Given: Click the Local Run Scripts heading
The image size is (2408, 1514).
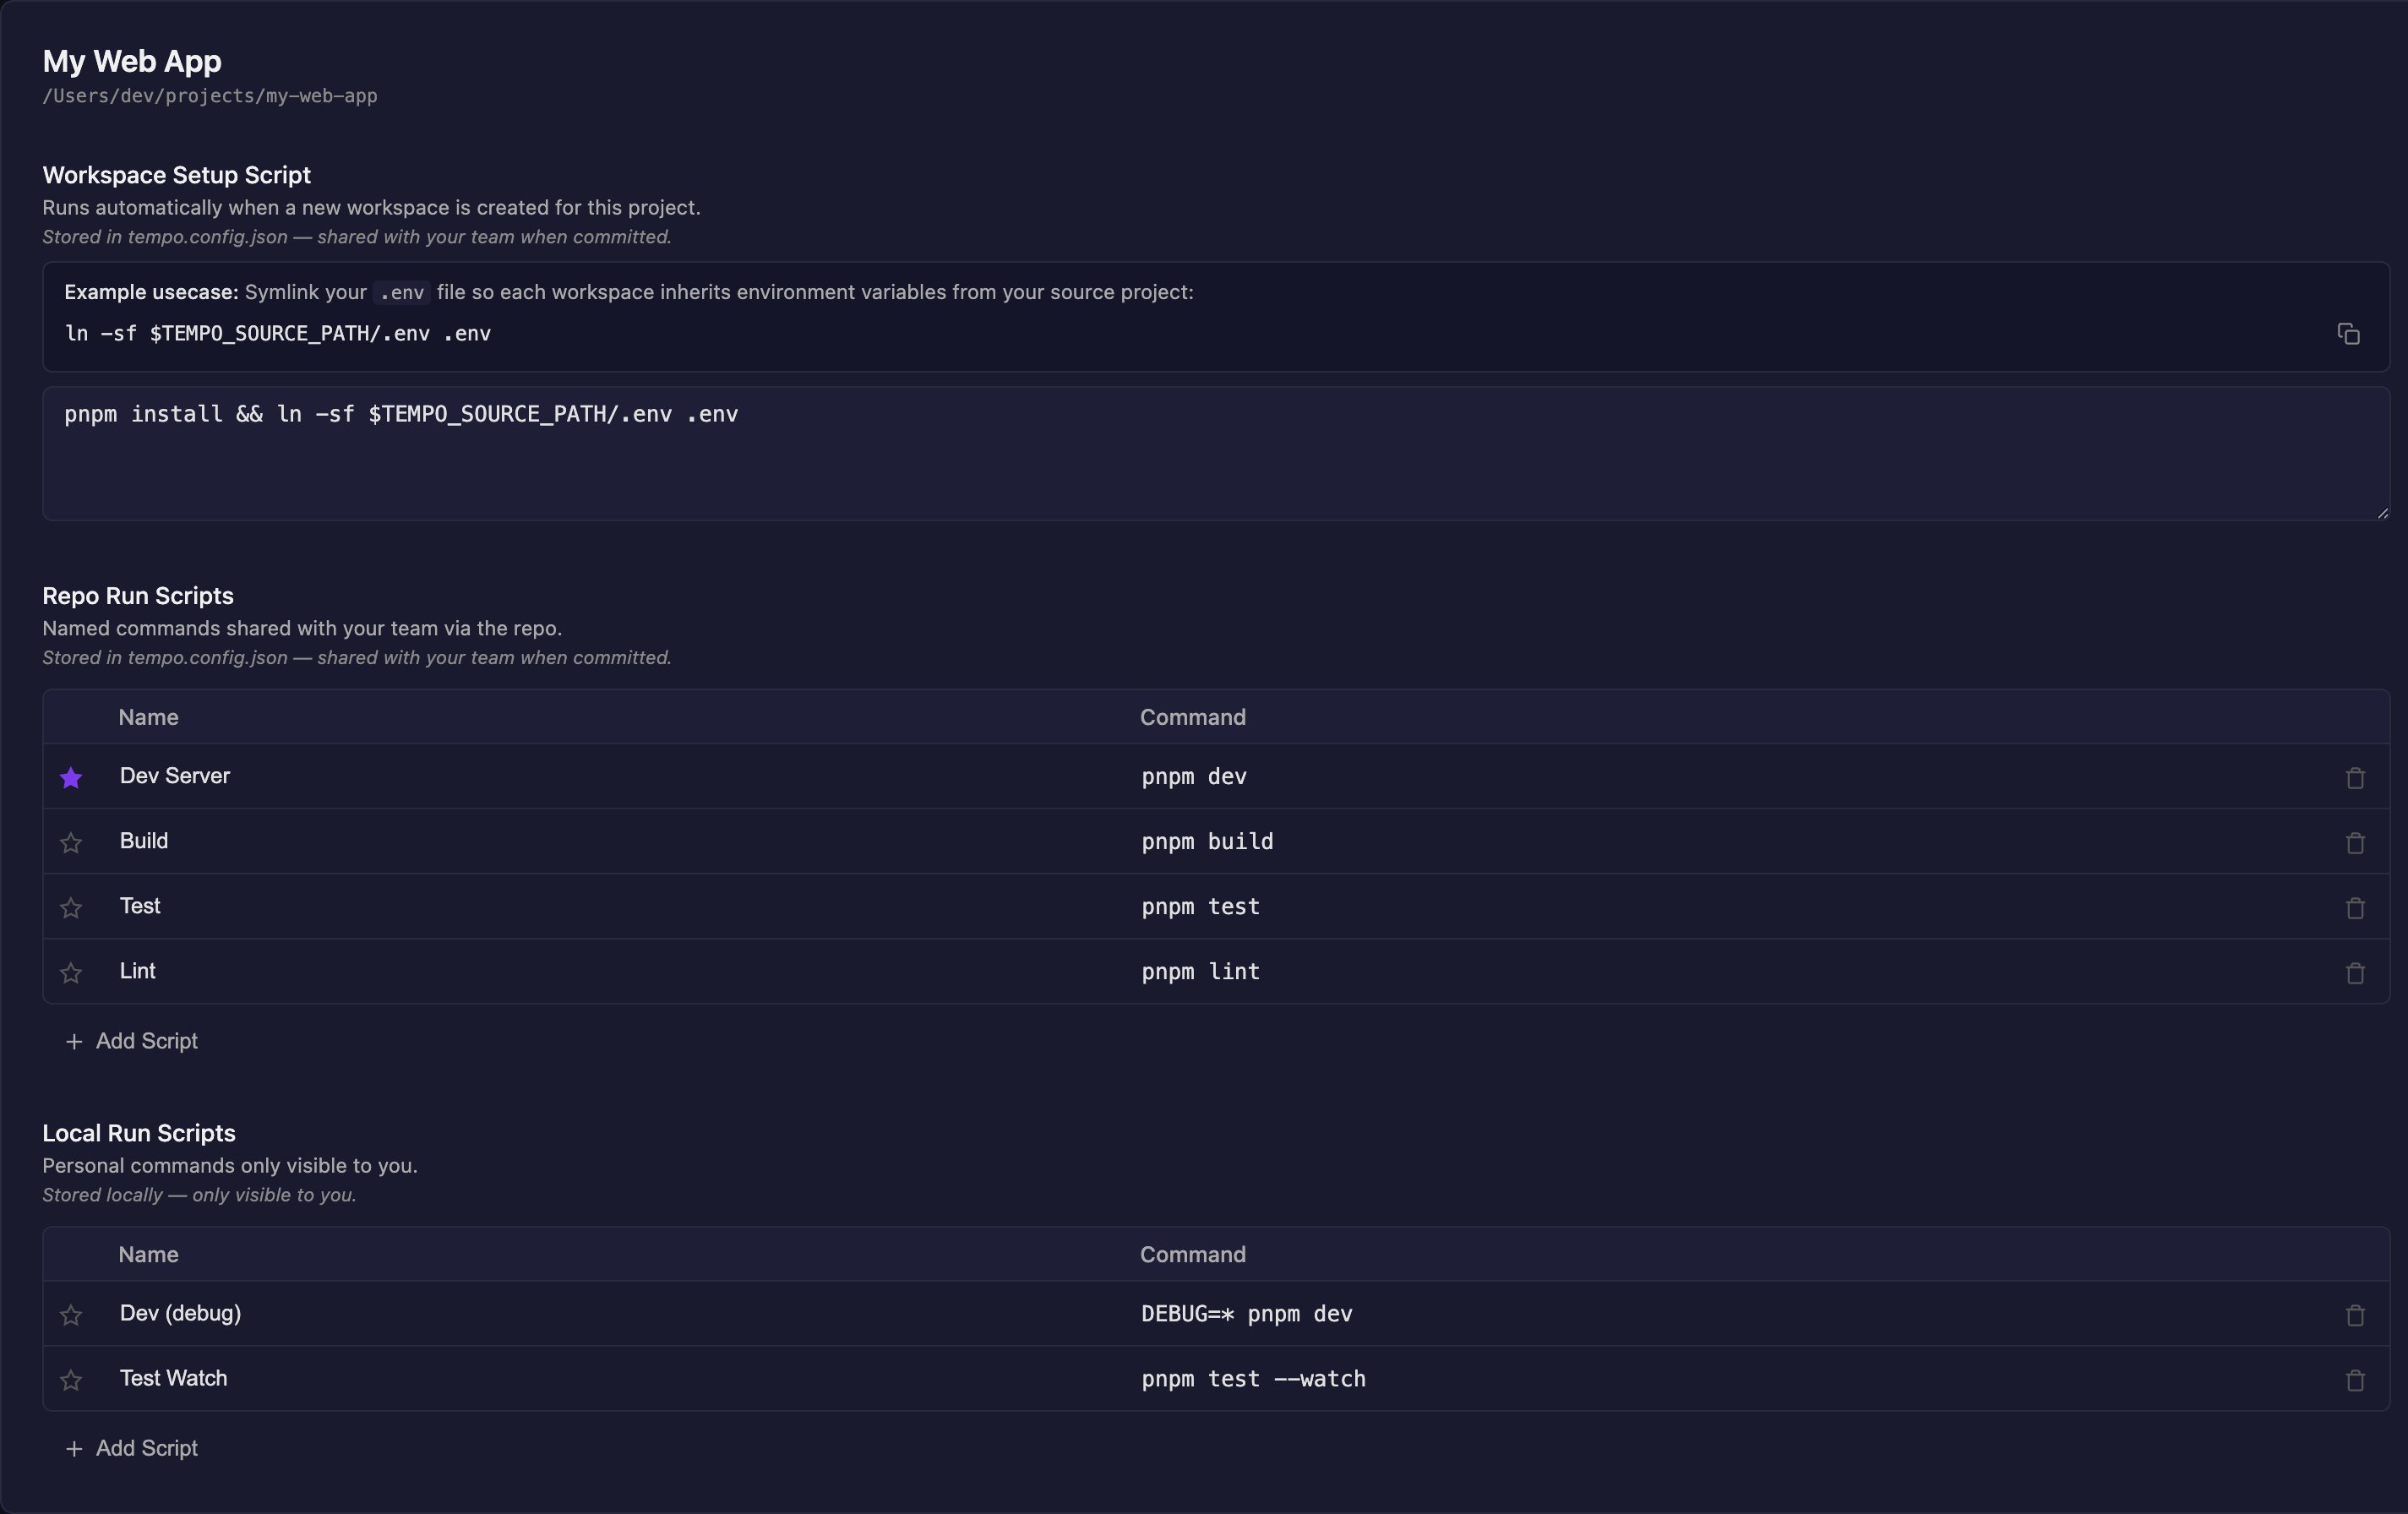Looking at the screenshot, I should tap(139, 1133).
